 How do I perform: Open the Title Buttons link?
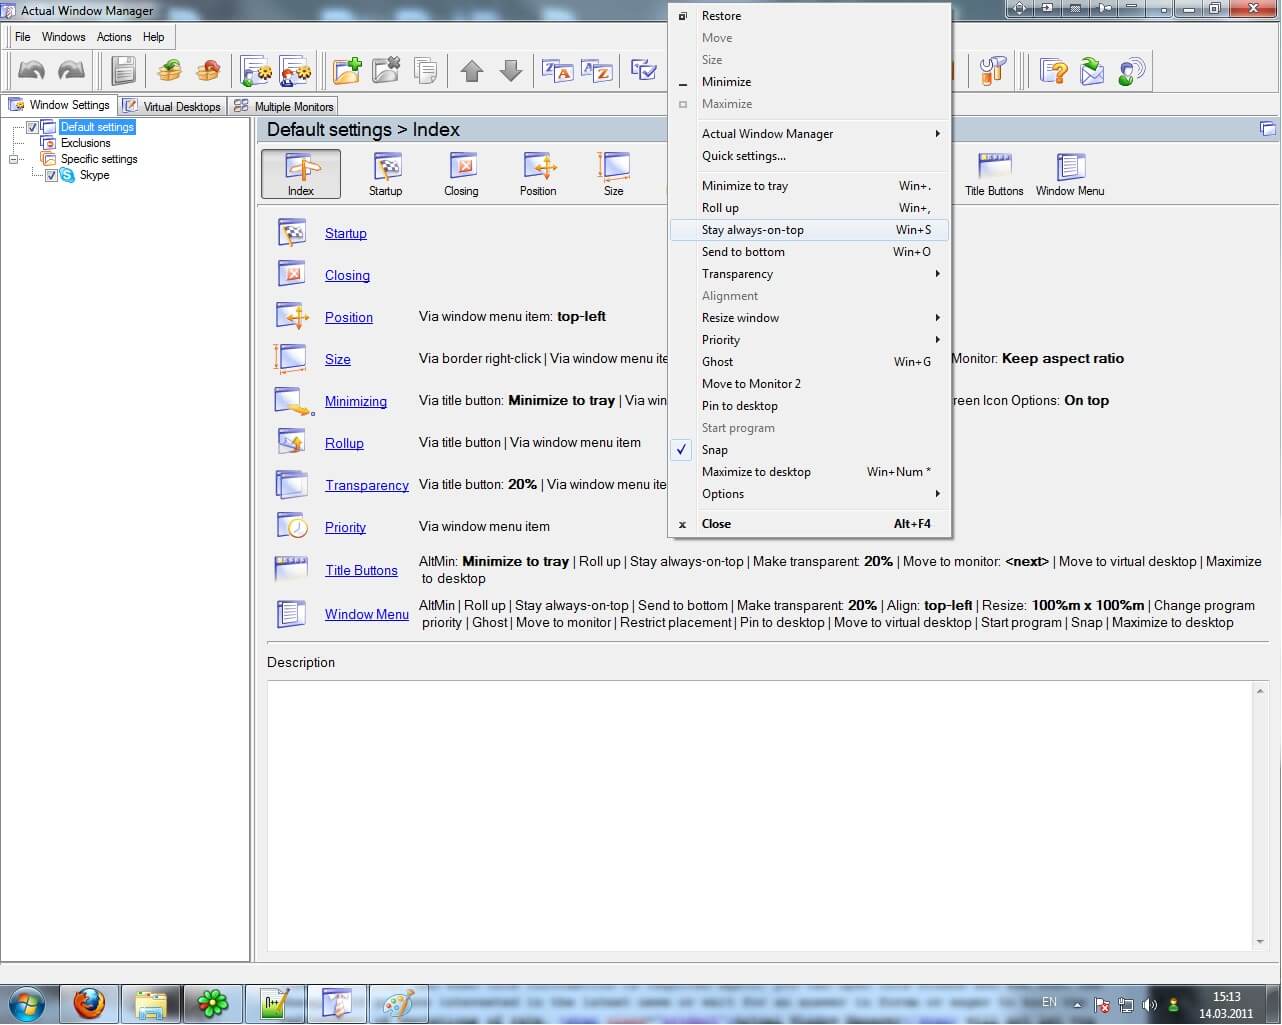pos(361,571)
